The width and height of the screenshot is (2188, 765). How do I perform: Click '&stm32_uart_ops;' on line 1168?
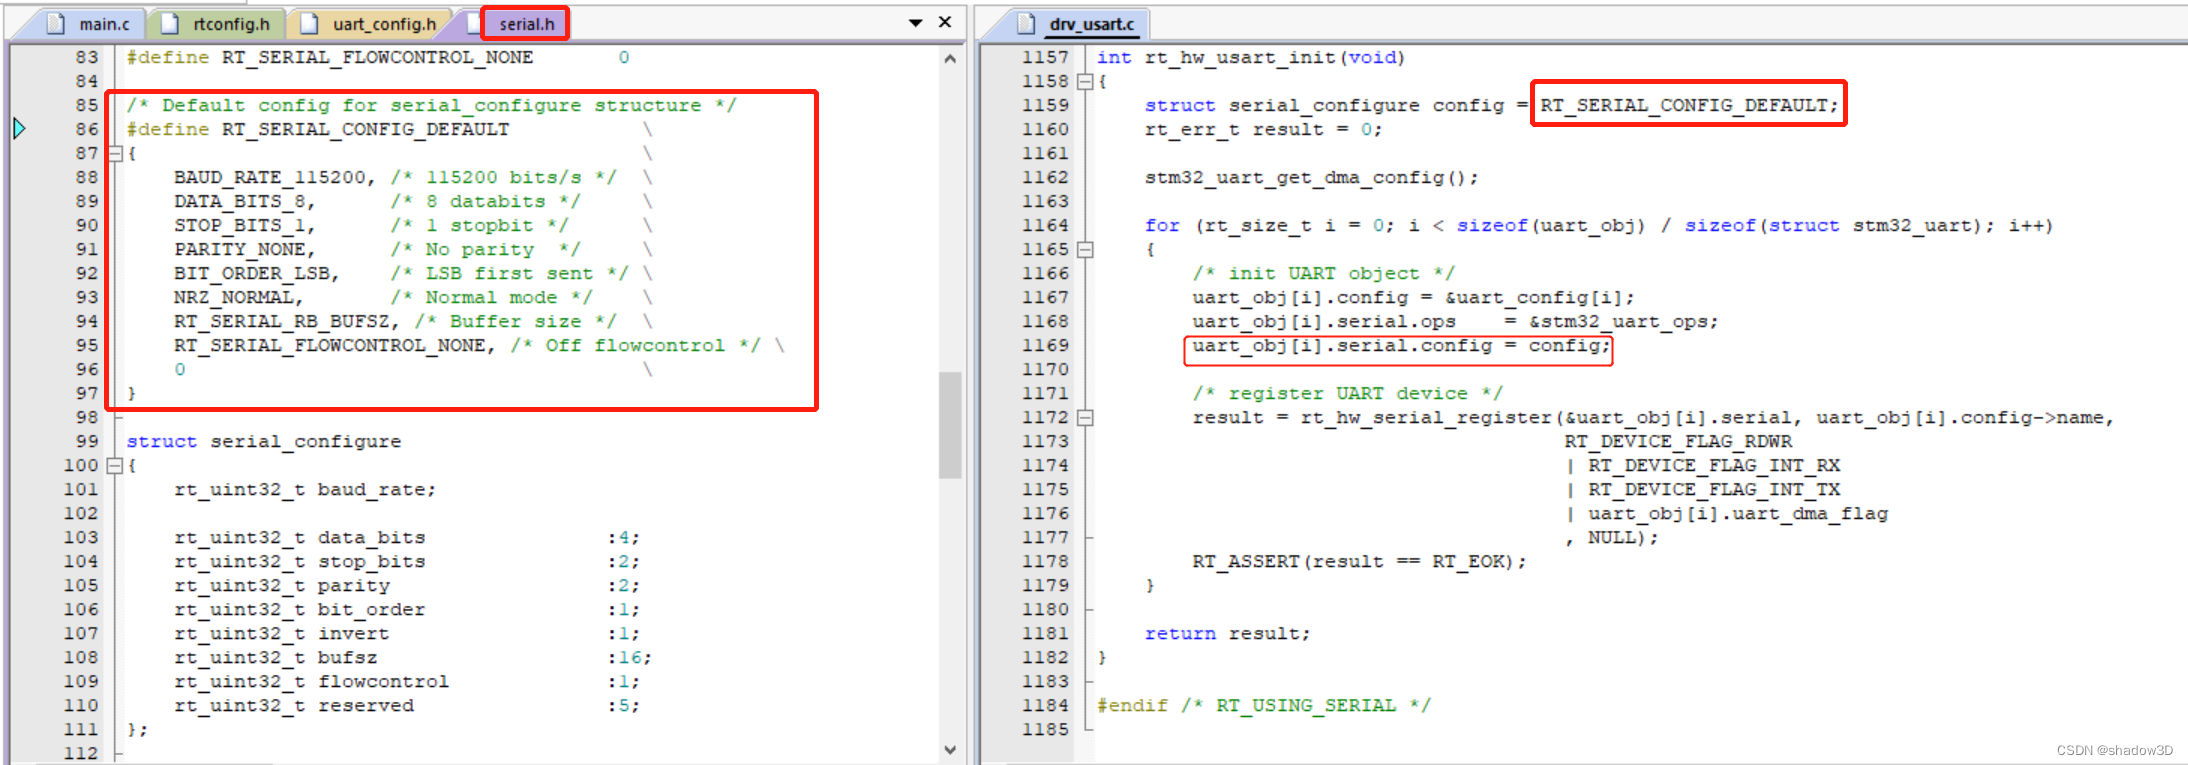(x=1623, y=321)
